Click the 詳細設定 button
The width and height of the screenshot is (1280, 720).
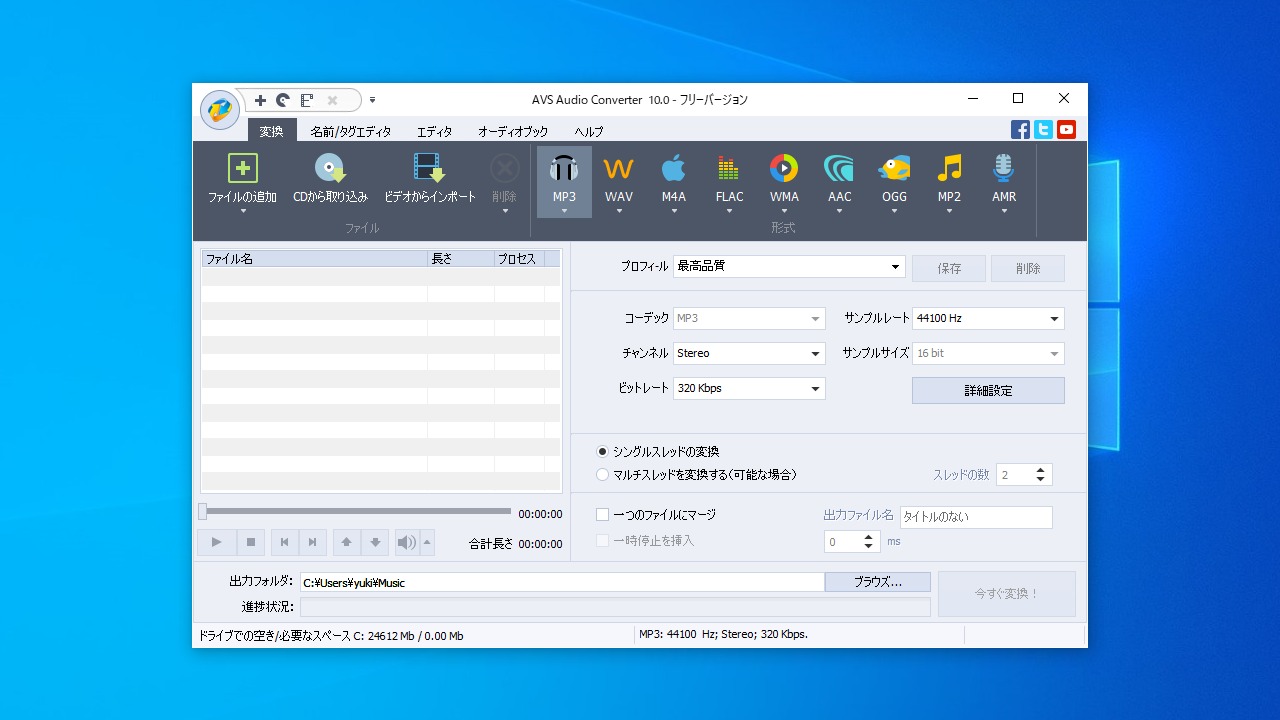coord(988,391)
